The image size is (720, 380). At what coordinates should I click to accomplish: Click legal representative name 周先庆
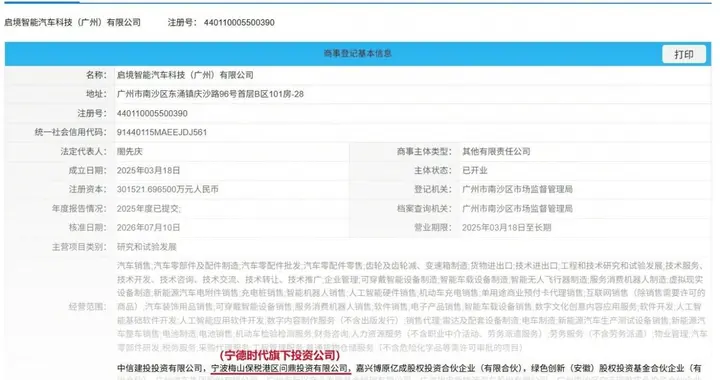130,151
